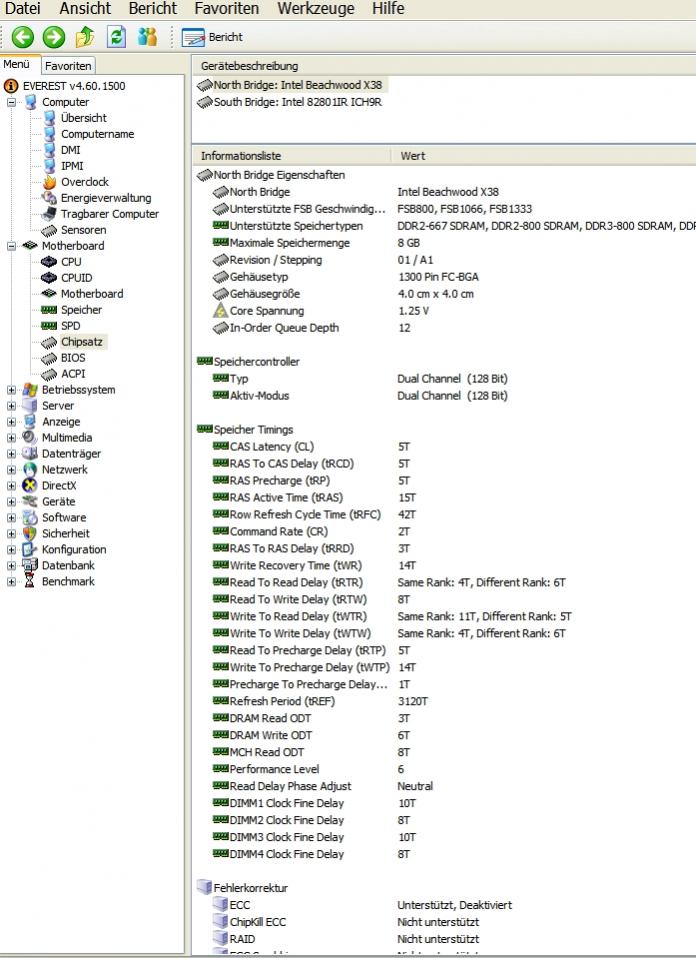Select Computername icon in tree
Image resolution: width=696 pixels, height=958 pixels.
point(49,134)
